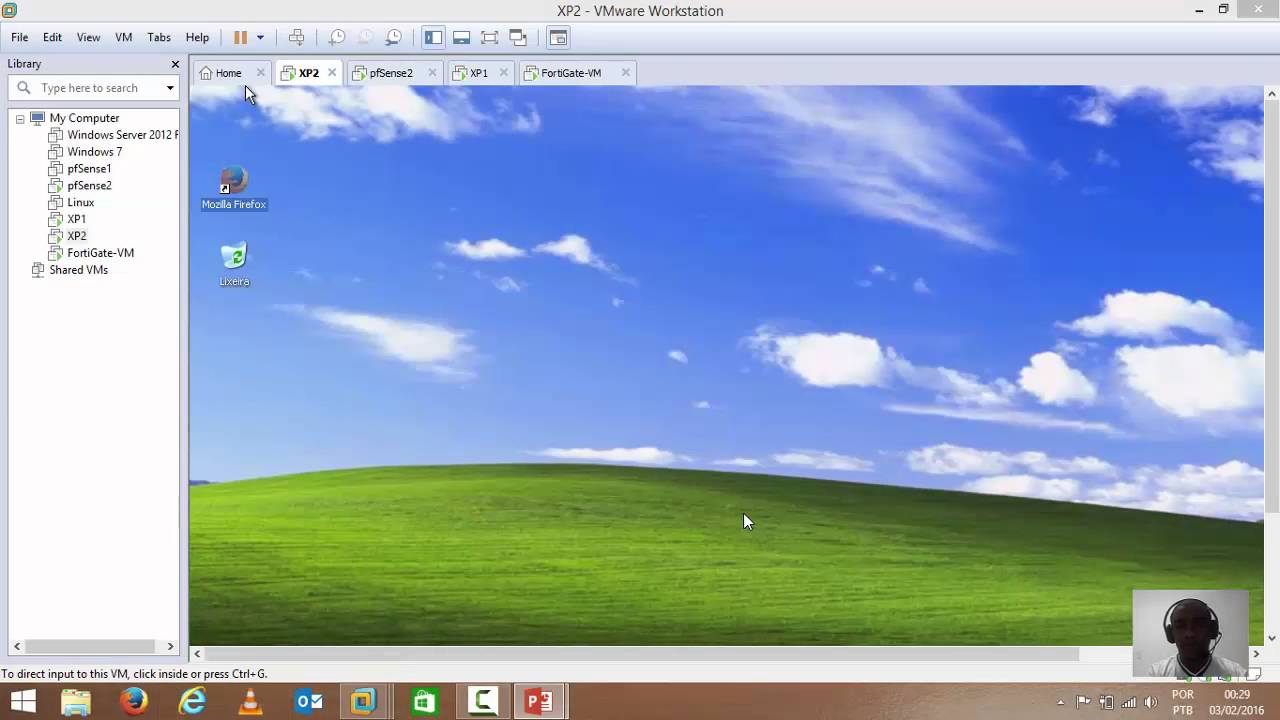Screen dimensions: 1280x720
Task: Click Send Ctrl+Alt+Del toolbar icon
Action: pyautogui.click(x=297, y=37)
